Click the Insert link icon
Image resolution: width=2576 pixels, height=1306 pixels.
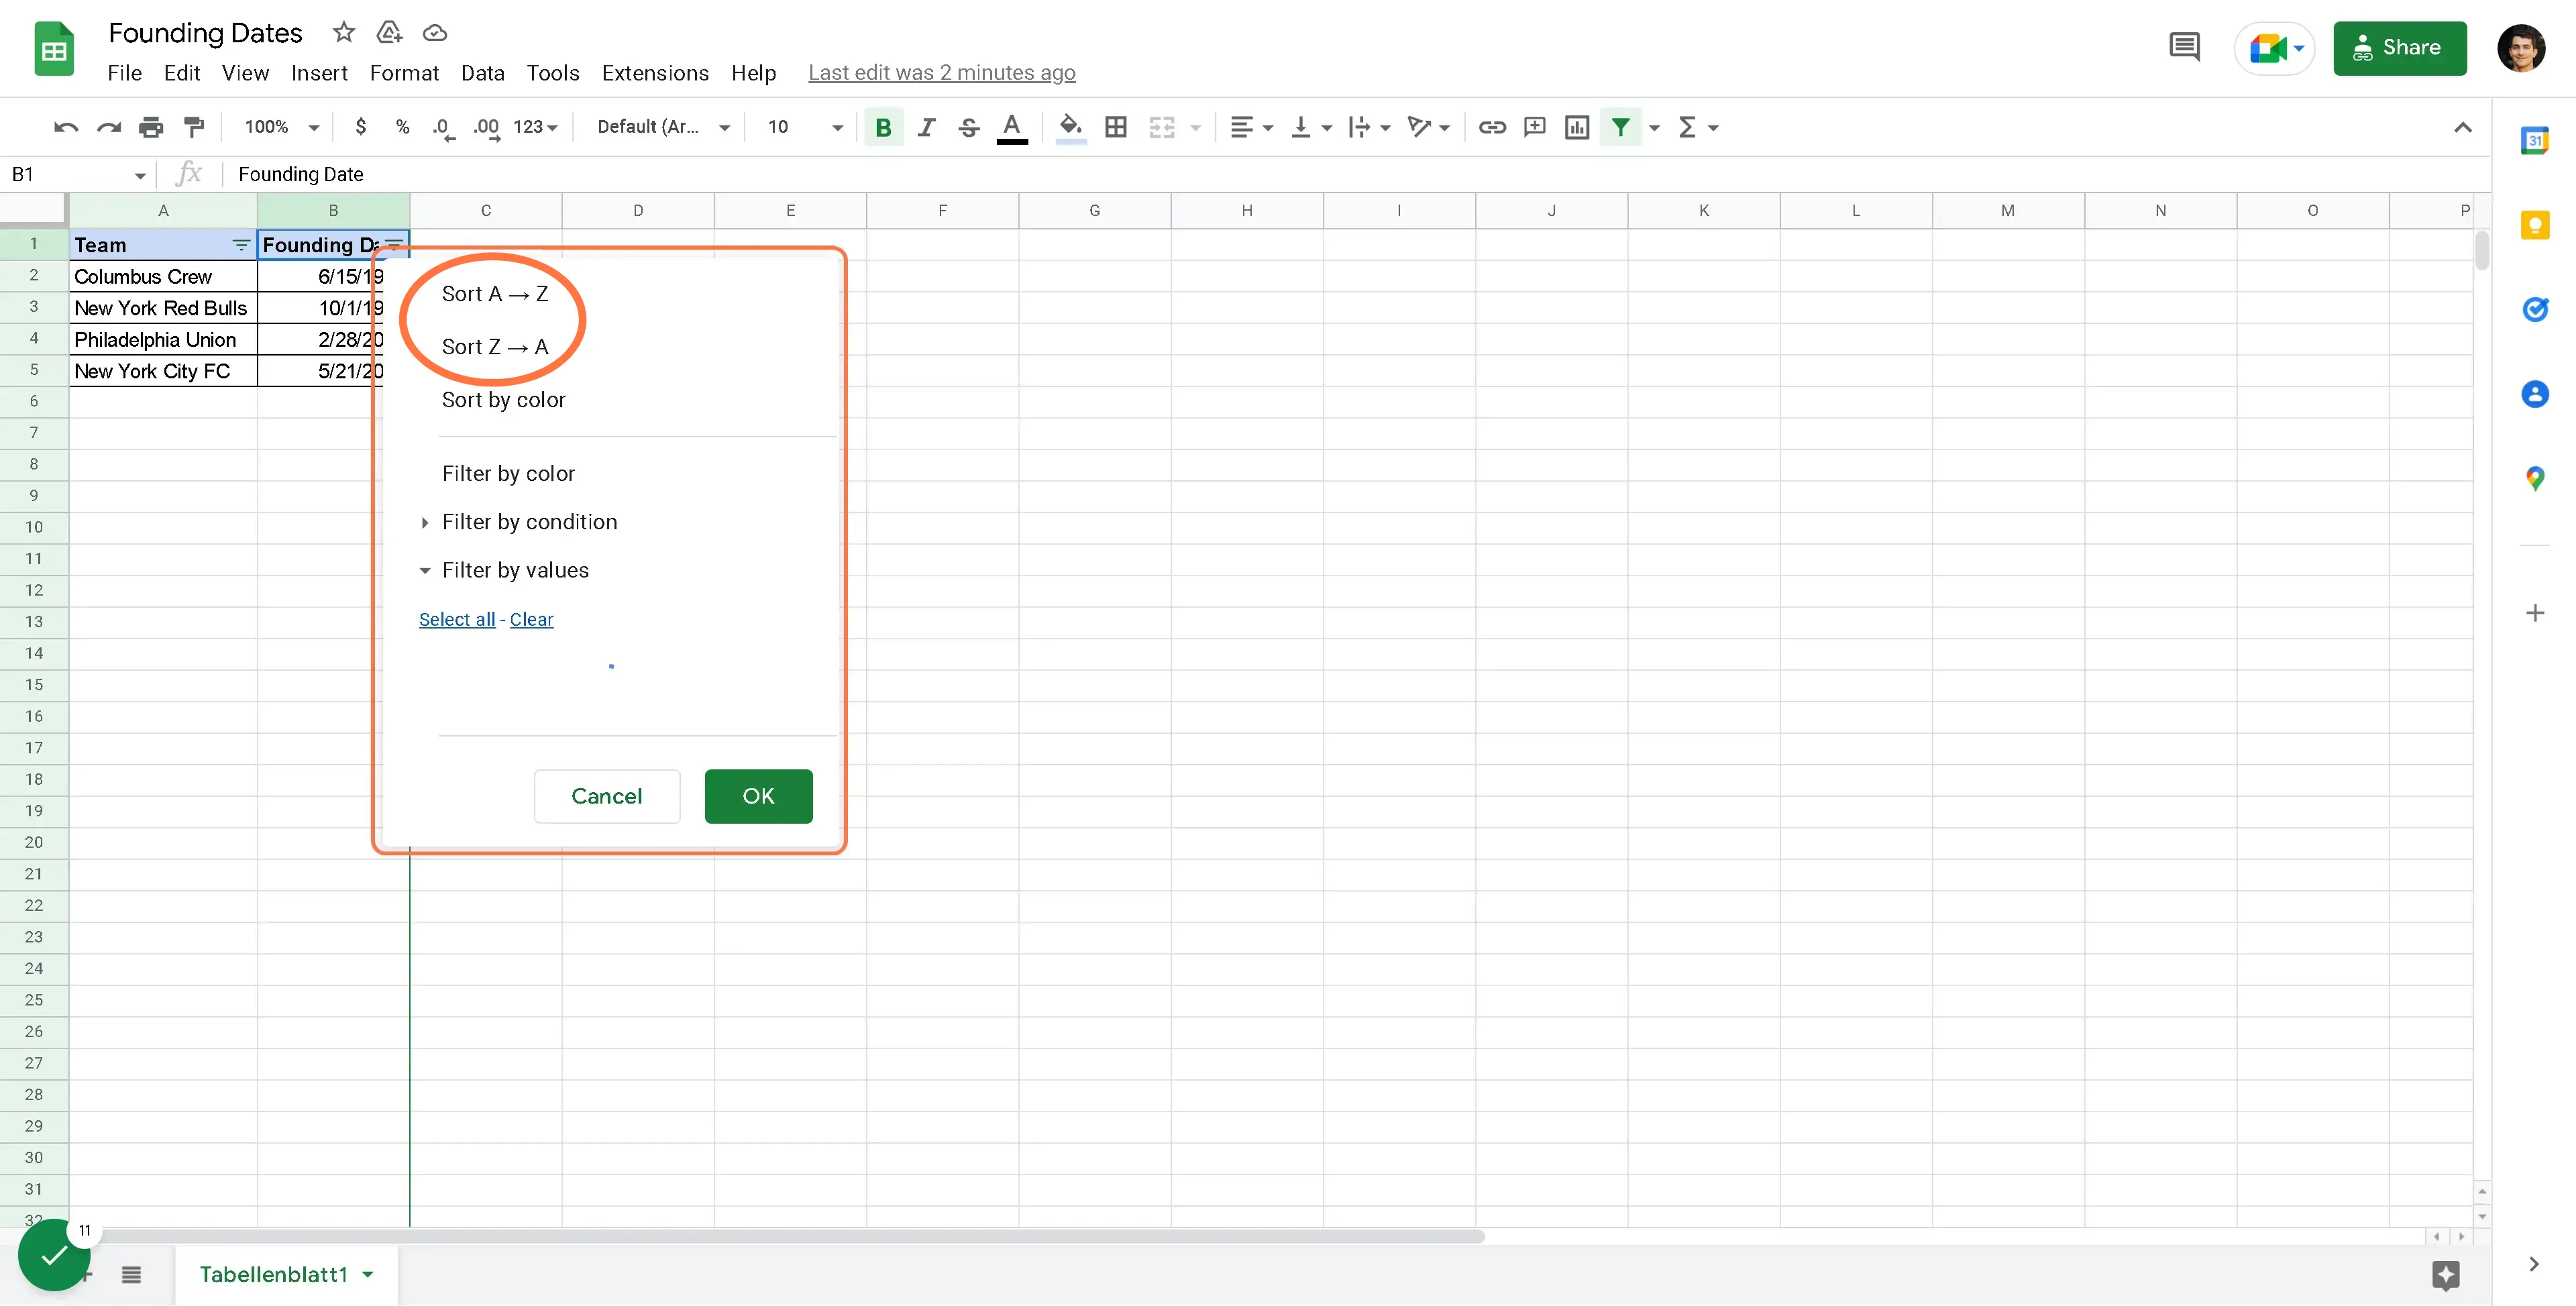(x=1492, y=127)
